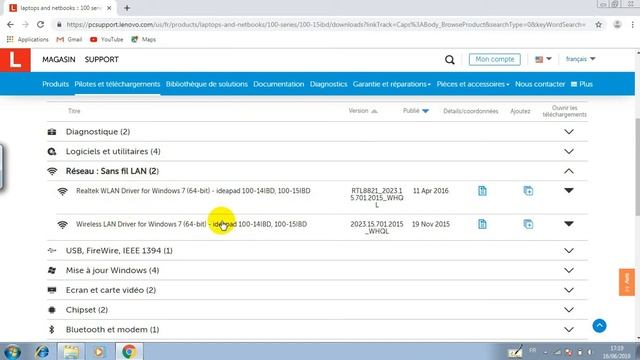Viewport: 640px width, 360px height.
Task: Click the taskbar clock
Action: point(618,352)
